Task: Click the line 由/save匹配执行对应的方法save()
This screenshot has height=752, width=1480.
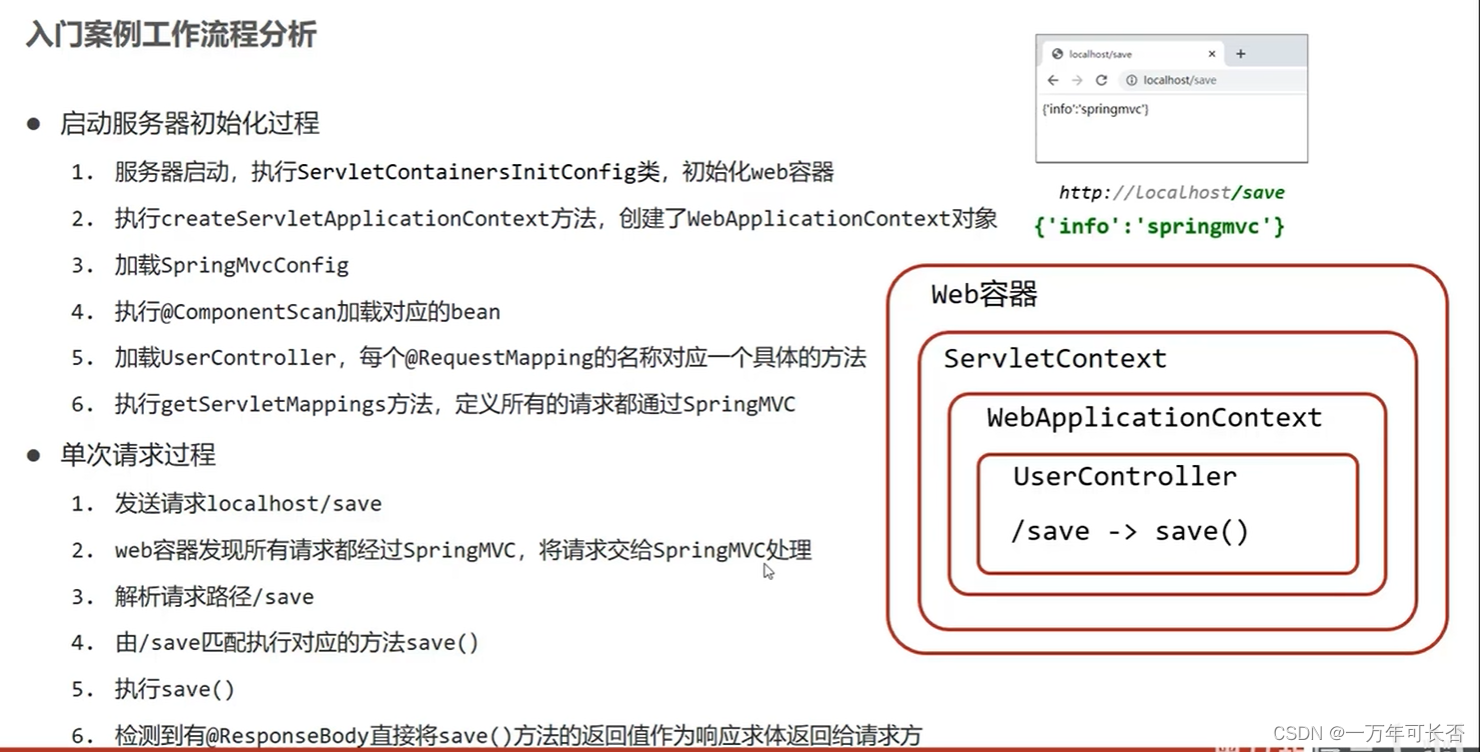Action: coord(297,643)
